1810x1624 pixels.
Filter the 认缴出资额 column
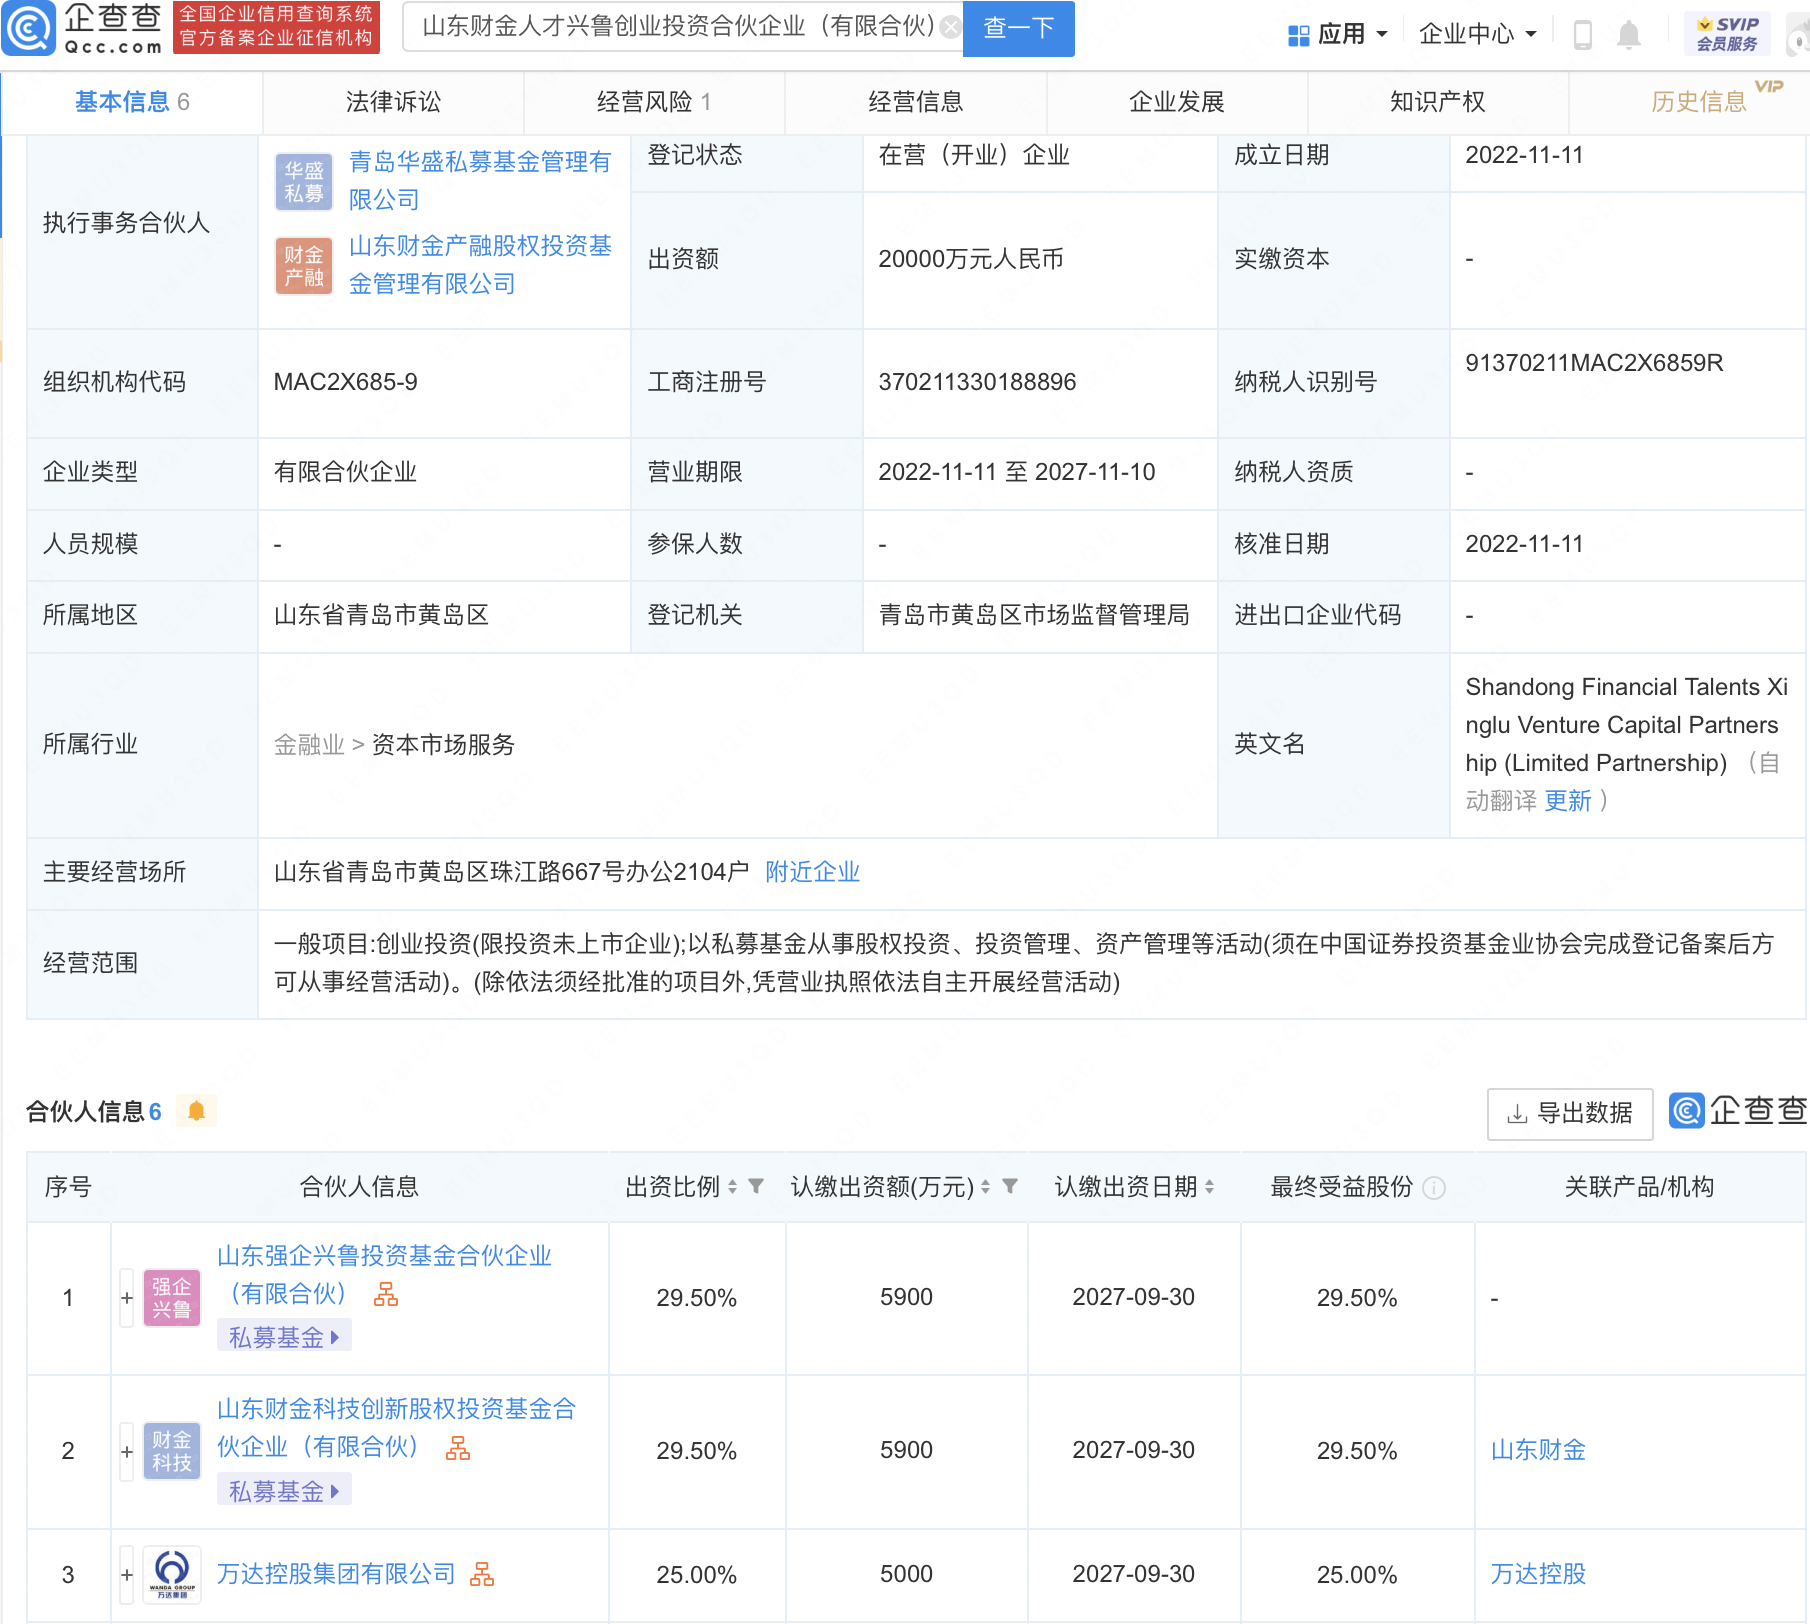(x=1010, y=1186)
